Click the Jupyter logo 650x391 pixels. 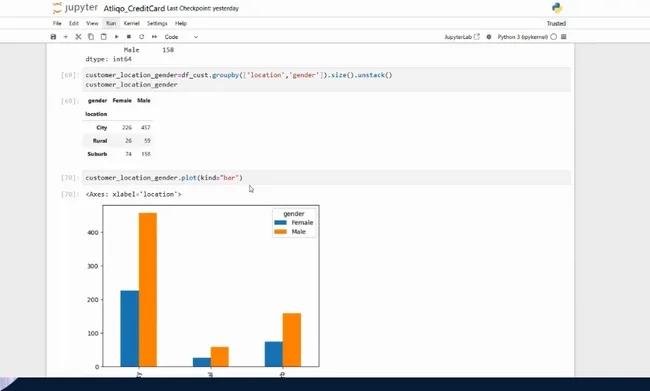(x=75, y=8)
